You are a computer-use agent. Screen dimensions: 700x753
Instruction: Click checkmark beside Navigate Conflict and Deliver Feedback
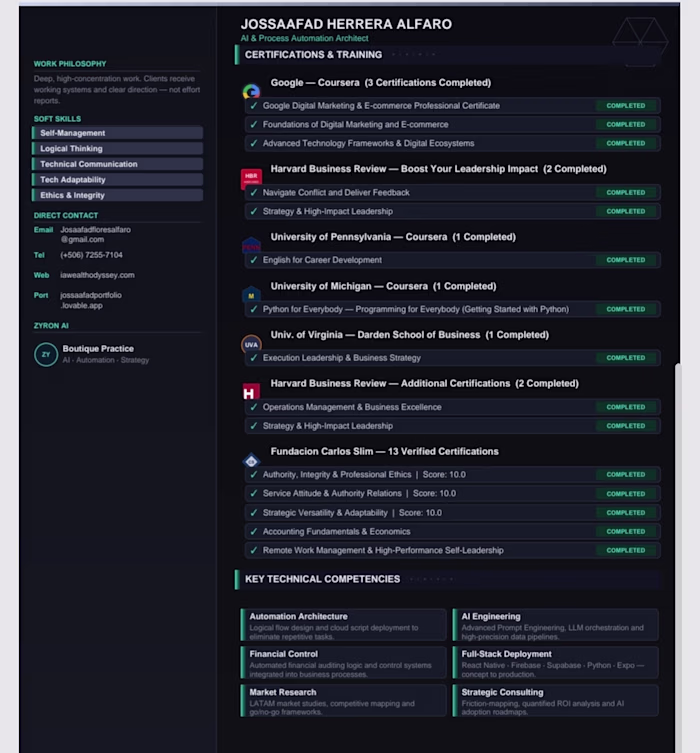point(254,193)
